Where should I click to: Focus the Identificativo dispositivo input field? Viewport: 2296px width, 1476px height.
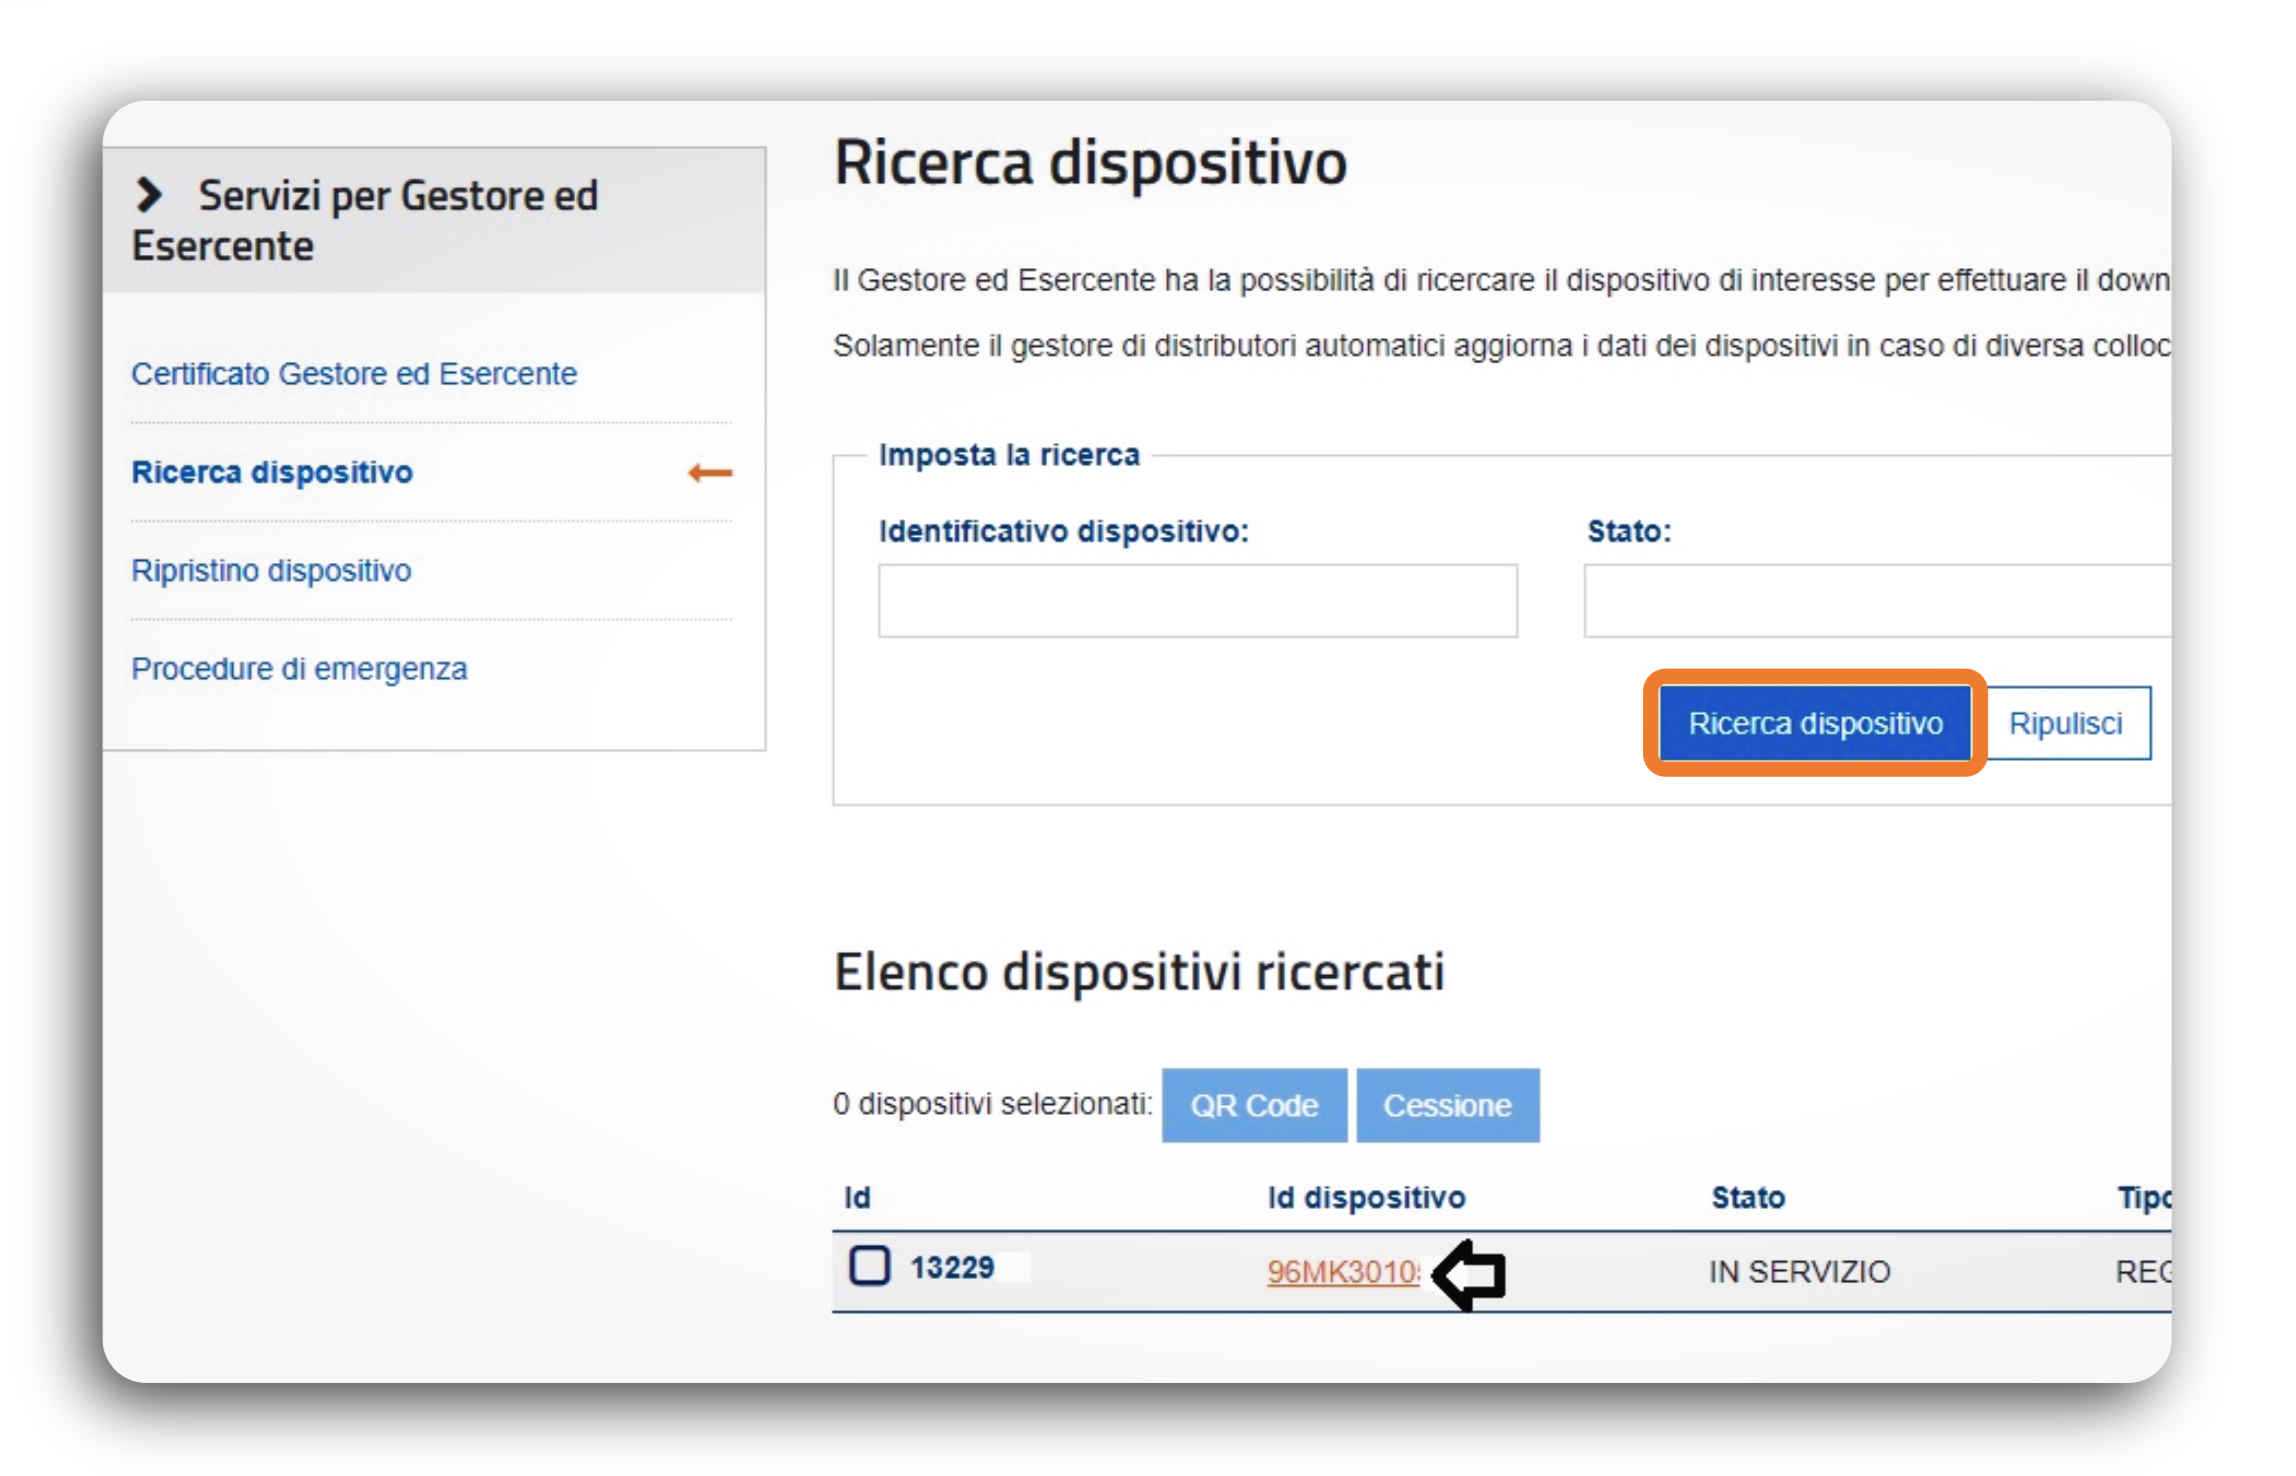(1197, 600)
